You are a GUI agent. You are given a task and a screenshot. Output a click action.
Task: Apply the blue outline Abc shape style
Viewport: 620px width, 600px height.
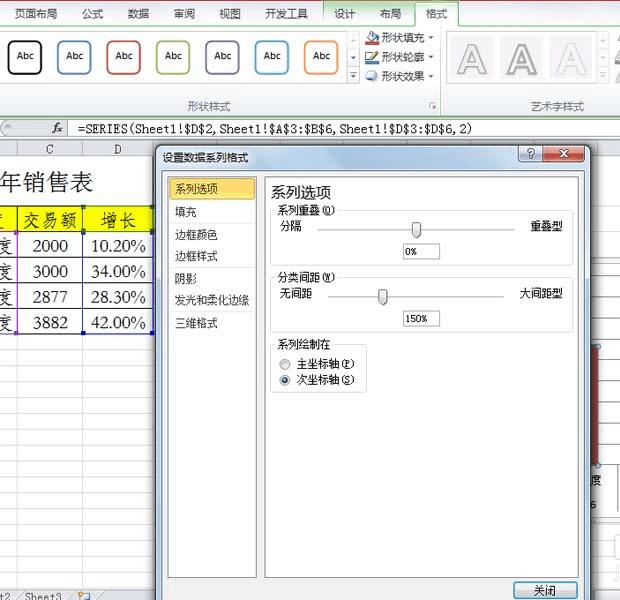pos(74,57)
